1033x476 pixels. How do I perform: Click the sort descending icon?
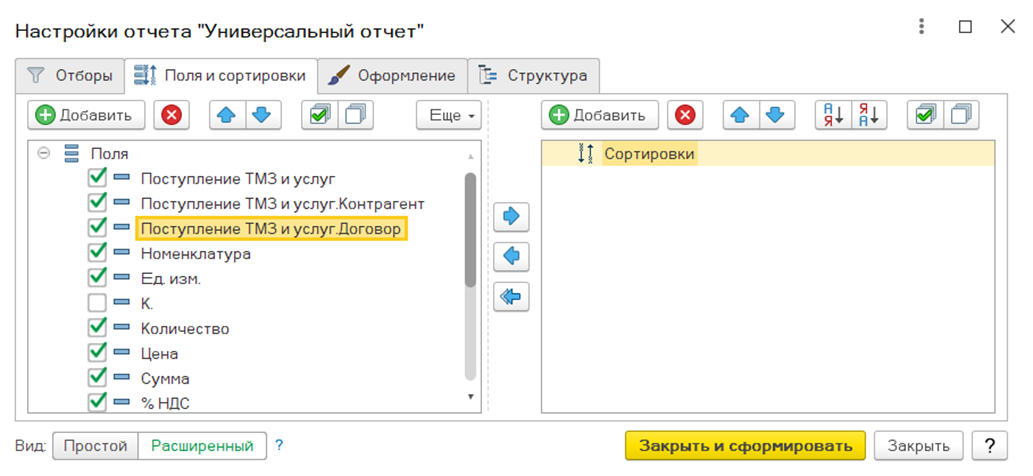coord(868,115)
